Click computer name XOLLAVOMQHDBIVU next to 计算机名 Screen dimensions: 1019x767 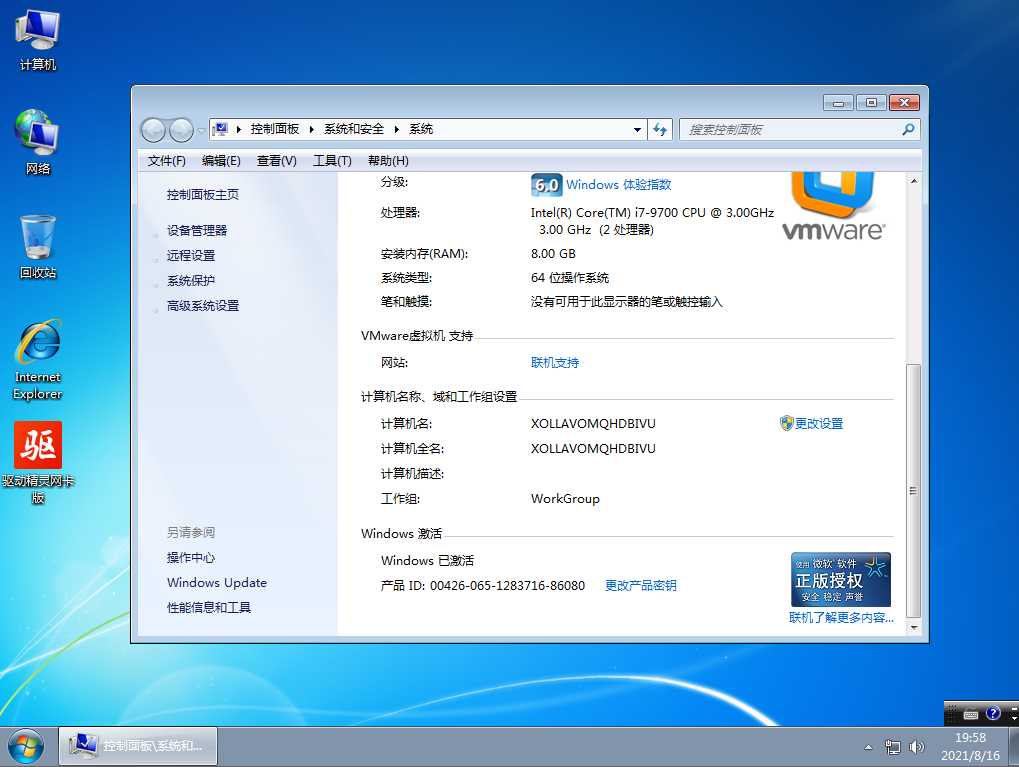593,423
